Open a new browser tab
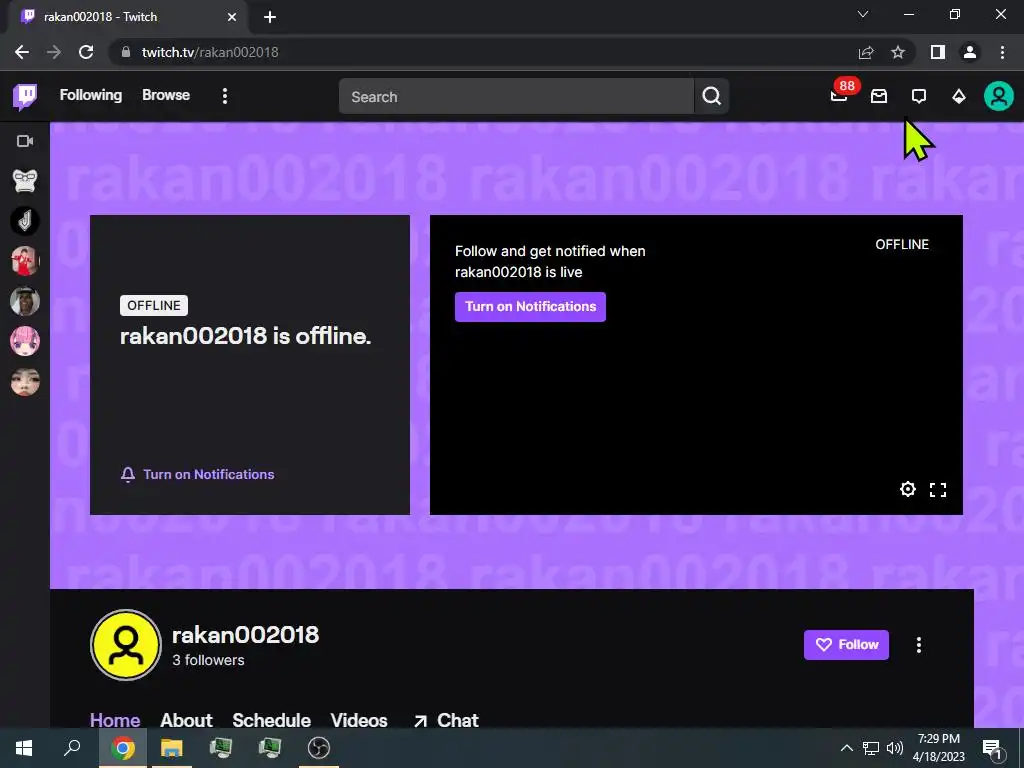The image size is (1024, 768). pyautogui.click(x=270, y=17)
